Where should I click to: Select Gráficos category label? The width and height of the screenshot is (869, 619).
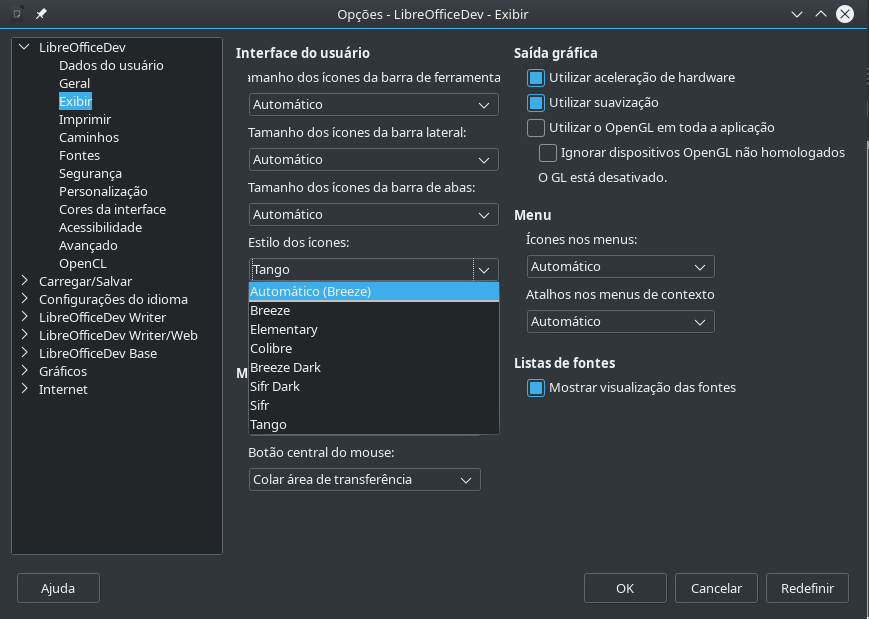(63, 371)
